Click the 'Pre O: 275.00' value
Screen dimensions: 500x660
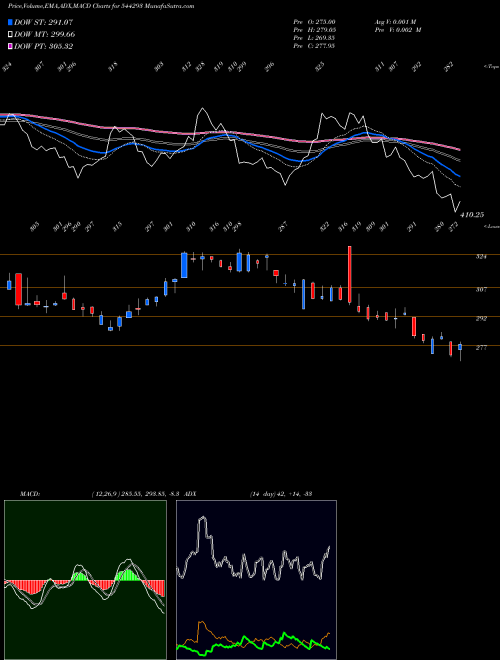tap(314, 22)
